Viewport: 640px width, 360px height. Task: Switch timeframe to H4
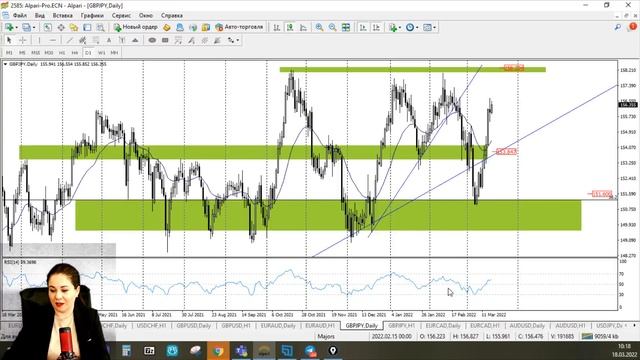(75, 53)
